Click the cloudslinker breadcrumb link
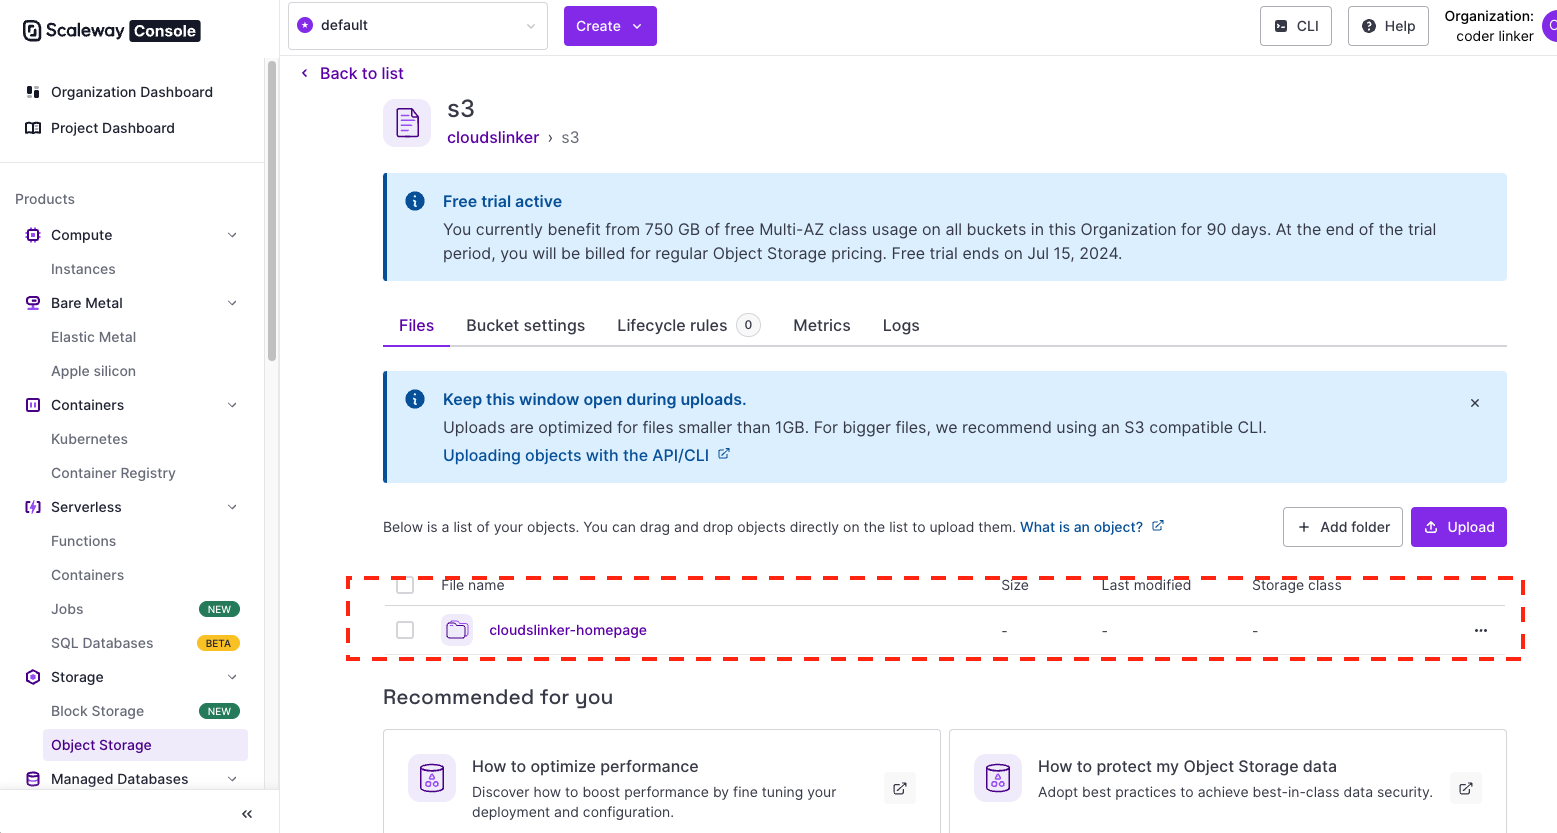This screenshot has height=833, width=1557. 493,137
